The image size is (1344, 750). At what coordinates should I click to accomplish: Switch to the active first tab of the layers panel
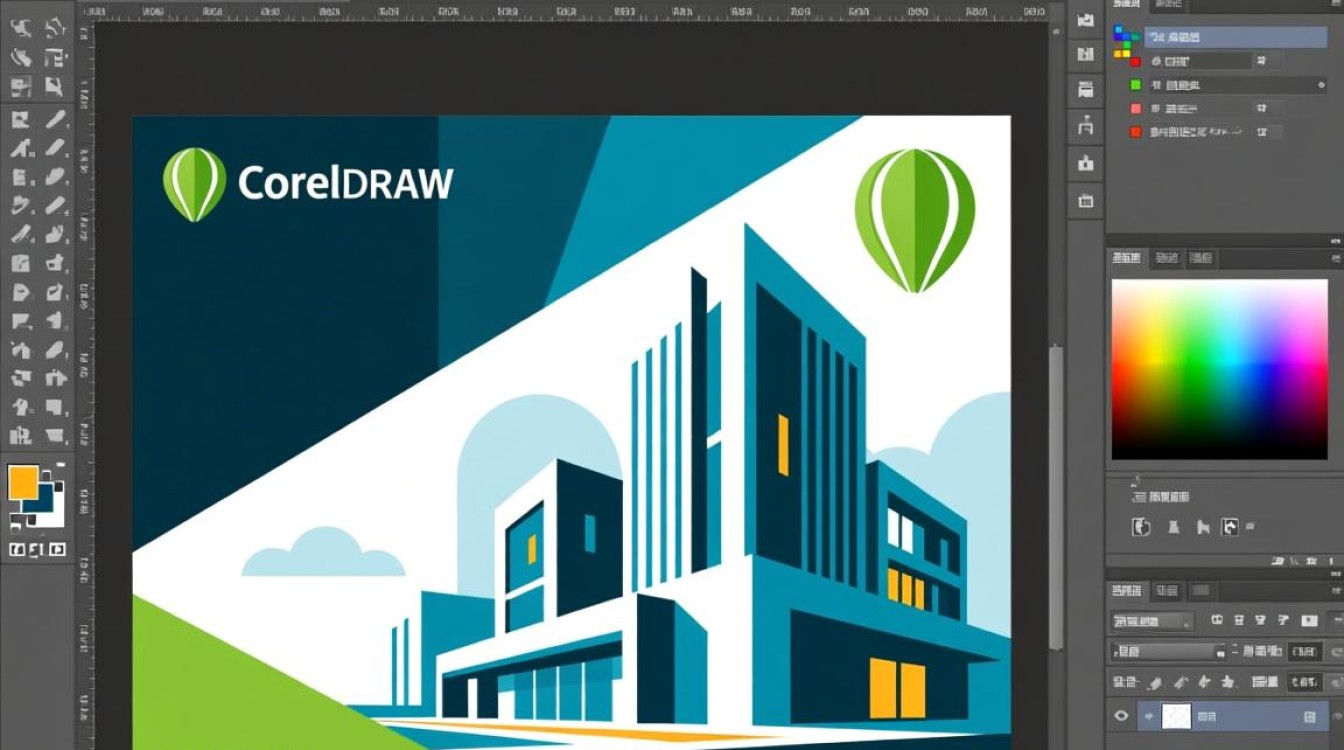click(1126, 591)
